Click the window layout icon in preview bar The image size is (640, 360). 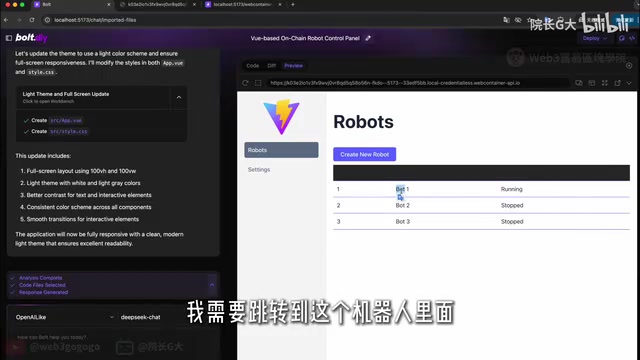tap(592, 83)
